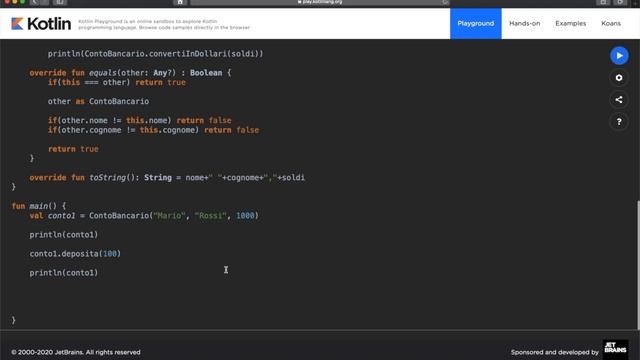Click the 'Boolean' return type in equals
This screenshot has height=360, width=640.
tap(206, 73)
